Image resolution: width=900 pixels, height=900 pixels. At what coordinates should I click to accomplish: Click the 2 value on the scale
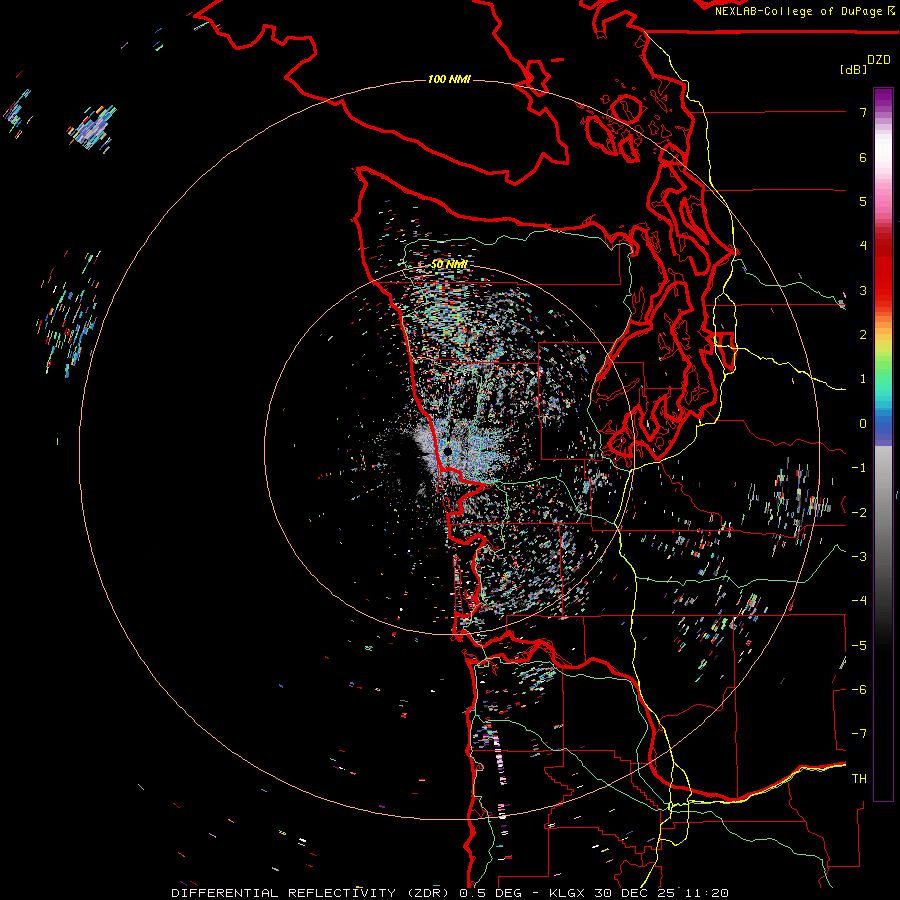[863, 335]
